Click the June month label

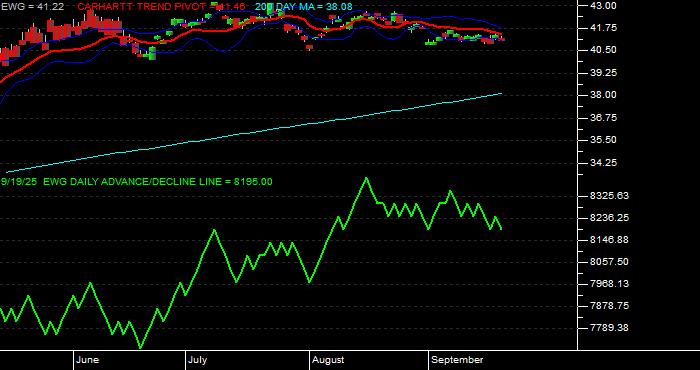[88, 360]
